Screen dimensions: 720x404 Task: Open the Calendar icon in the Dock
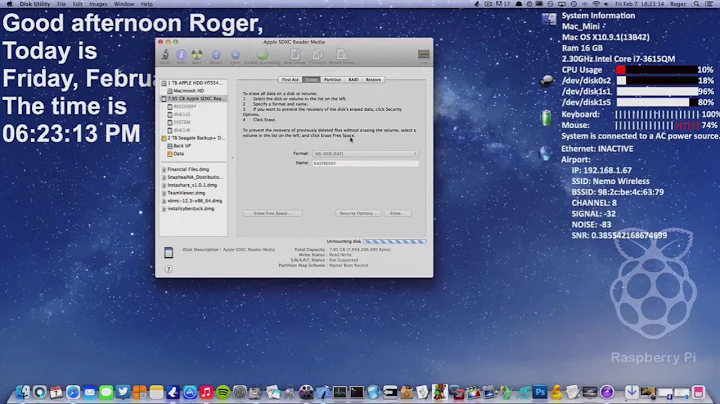click(56, 392)
